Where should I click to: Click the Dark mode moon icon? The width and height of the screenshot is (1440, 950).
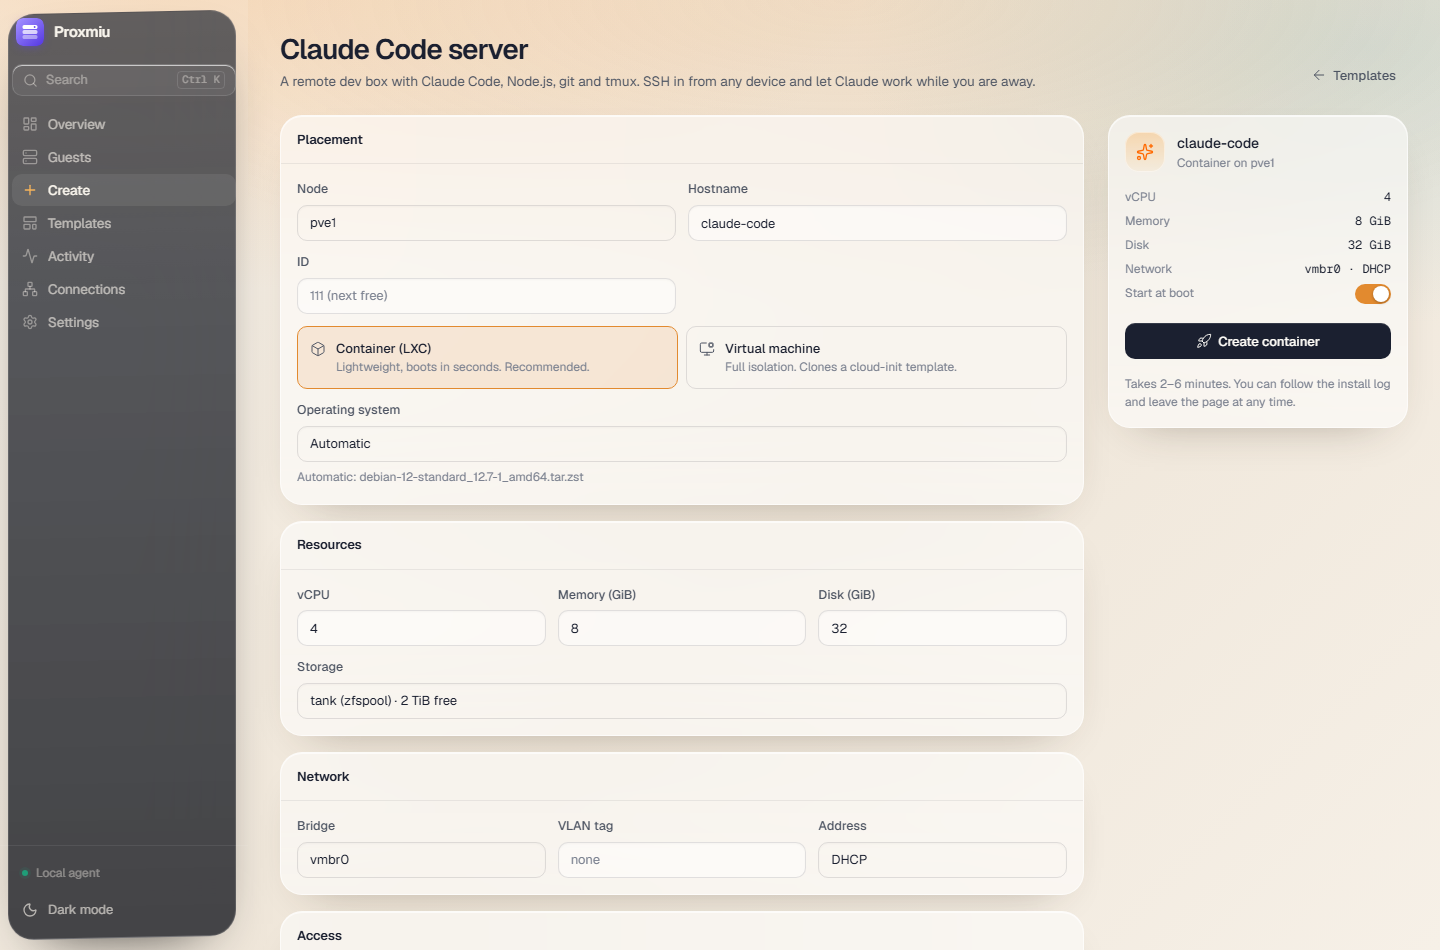(x=30, y=910)
